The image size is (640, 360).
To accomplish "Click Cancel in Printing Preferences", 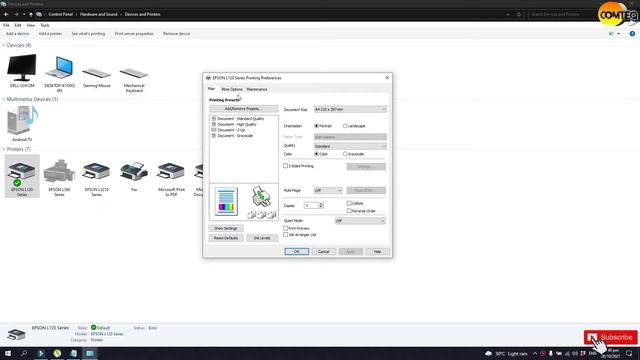I will 324,251.
